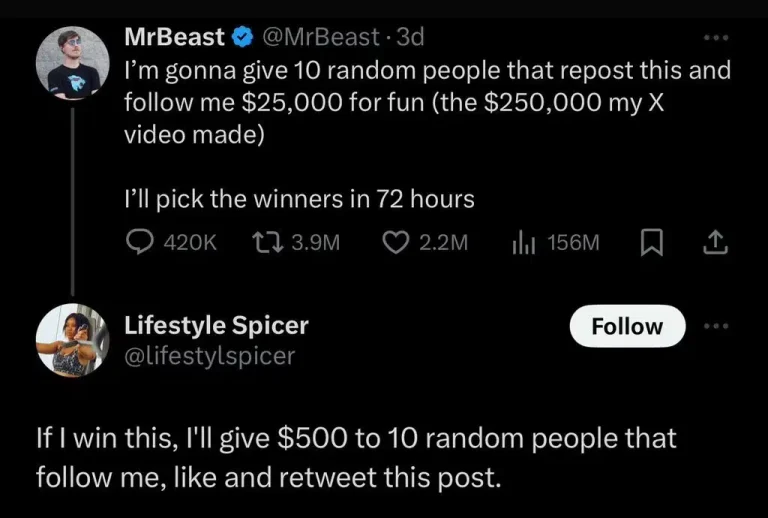Image resolution: width=768 pixels, height=518 pixels.
Task: Open more options on MrBeast's tweet
Action: tap(716, 38)
